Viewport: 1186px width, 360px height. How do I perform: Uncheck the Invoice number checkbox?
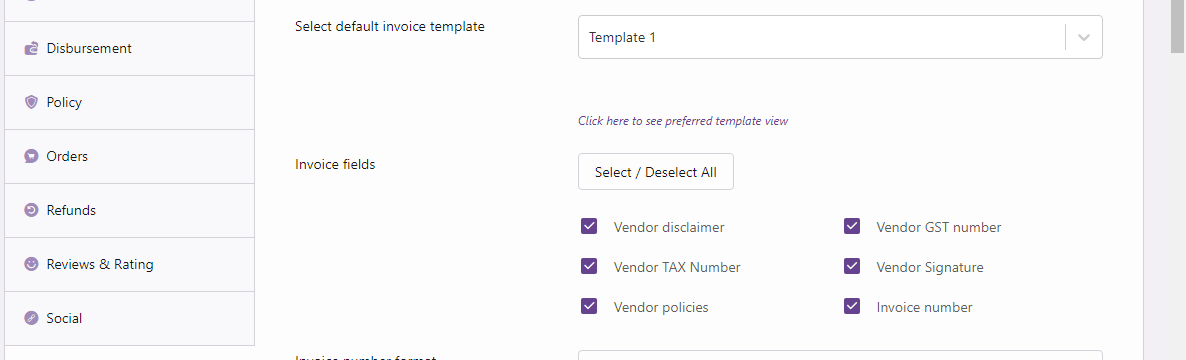(852, 306)
